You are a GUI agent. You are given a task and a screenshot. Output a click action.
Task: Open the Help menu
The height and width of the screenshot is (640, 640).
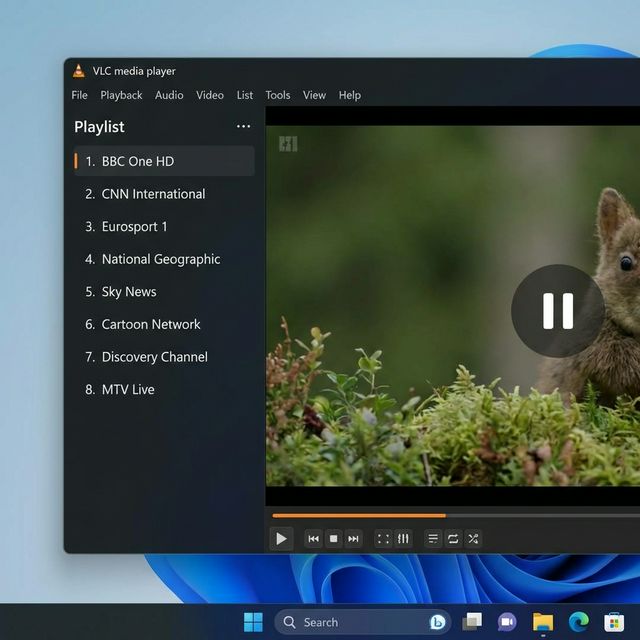350,95
